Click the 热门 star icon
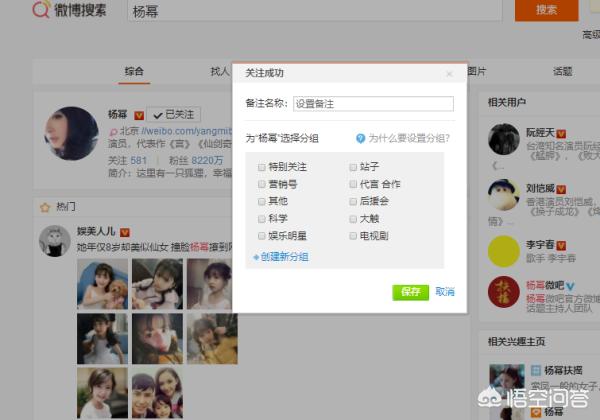 tap(45, 207)
